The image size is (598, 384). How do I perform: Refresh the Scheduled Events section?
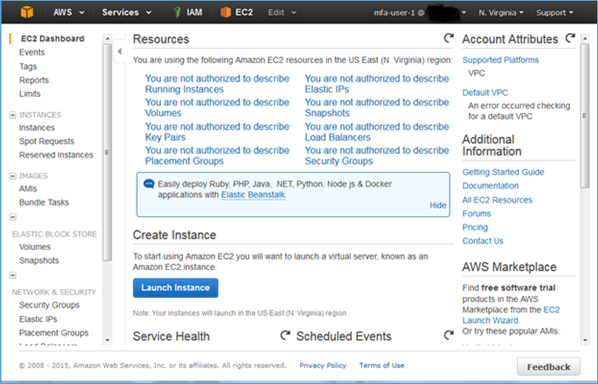click(x=448, y=335)
